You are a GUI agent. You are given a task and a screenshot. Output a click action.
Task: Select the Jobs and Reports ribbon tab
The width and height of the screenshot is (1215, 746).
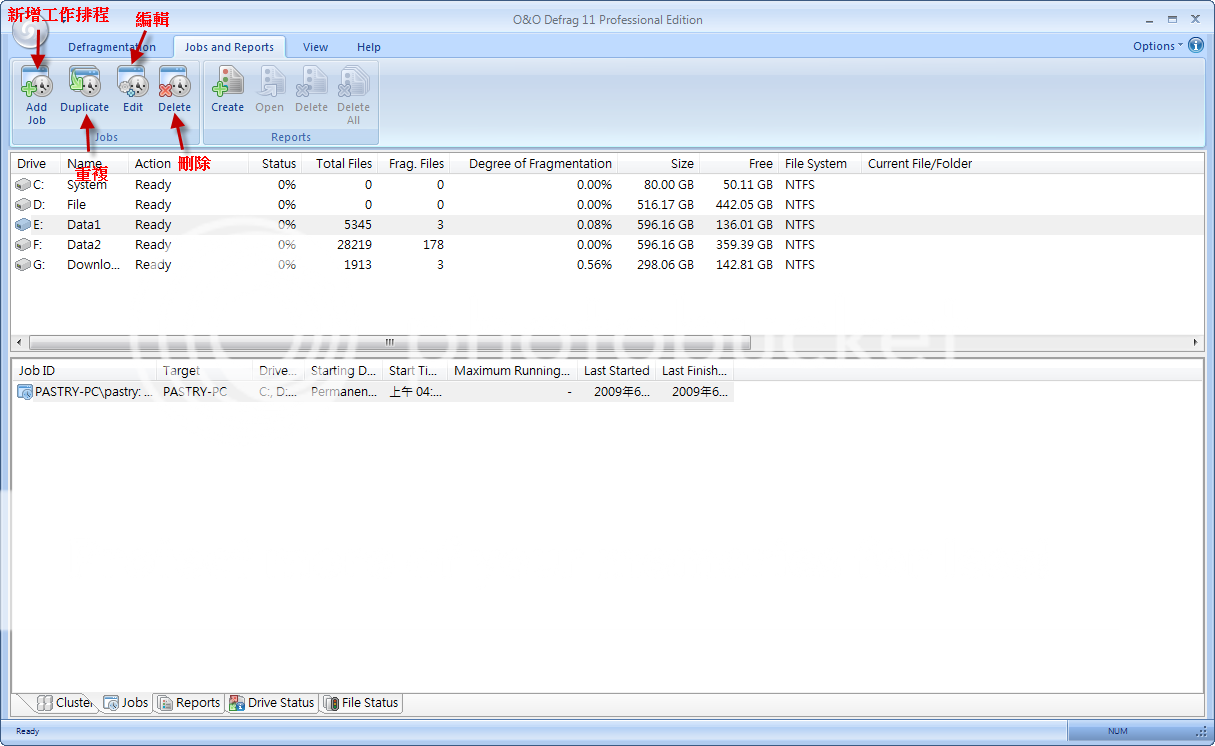(229, 47)
